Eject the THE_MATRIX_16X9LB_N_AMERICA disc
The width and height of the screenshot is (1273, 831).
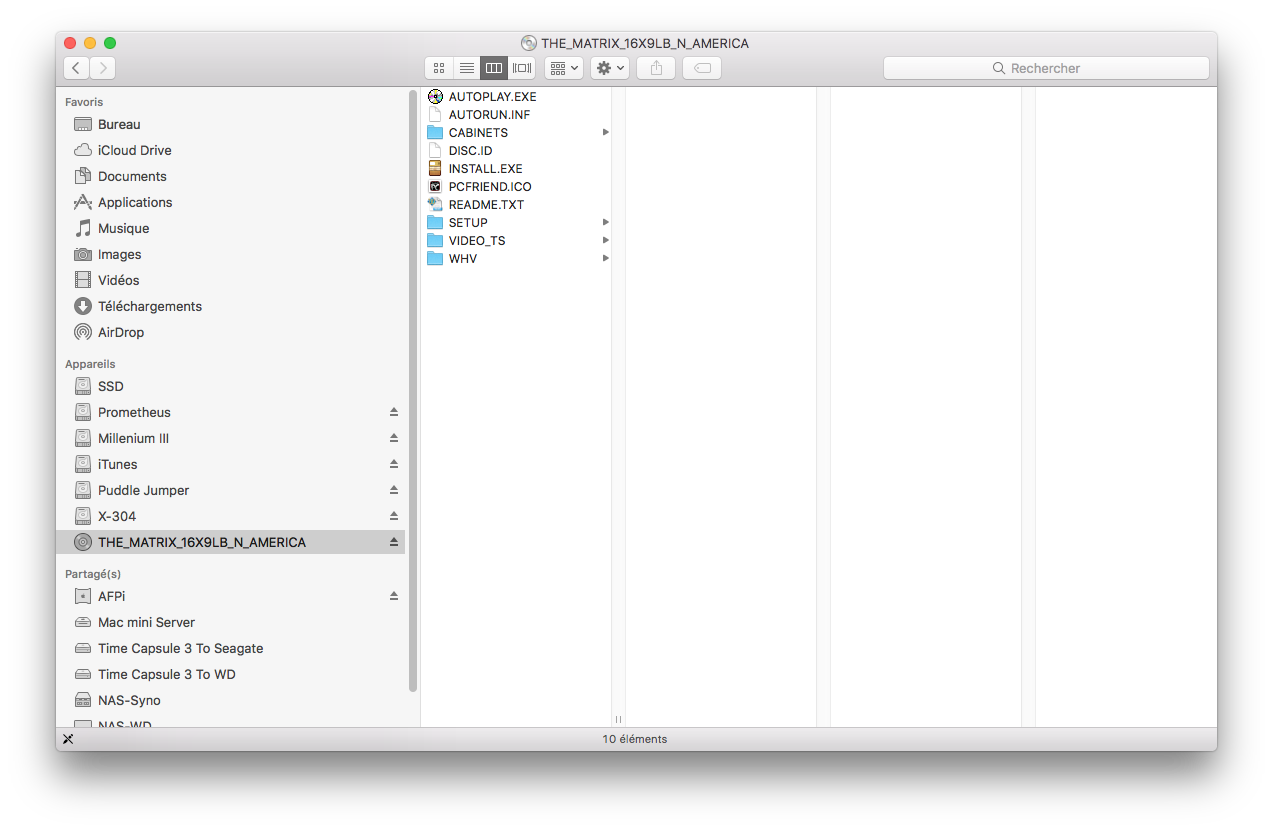(x=394, y=543)
